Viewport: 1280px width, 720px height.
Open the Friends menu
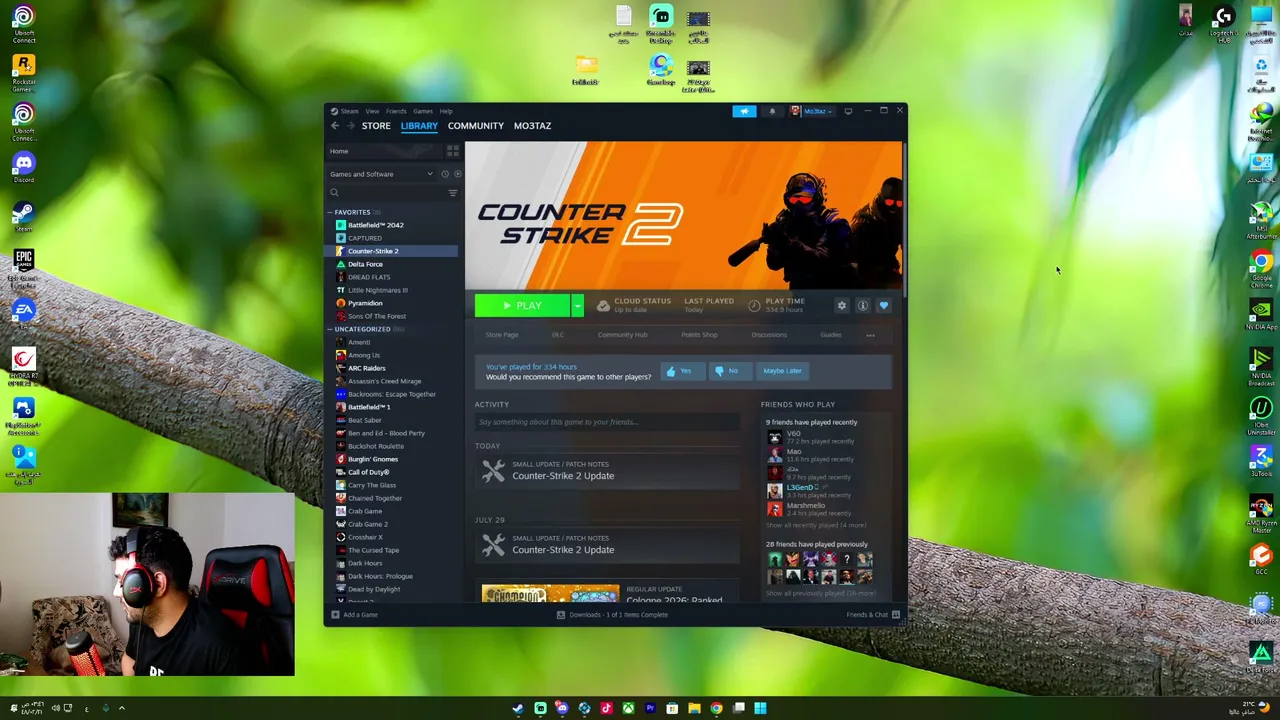tap(396, 111)
